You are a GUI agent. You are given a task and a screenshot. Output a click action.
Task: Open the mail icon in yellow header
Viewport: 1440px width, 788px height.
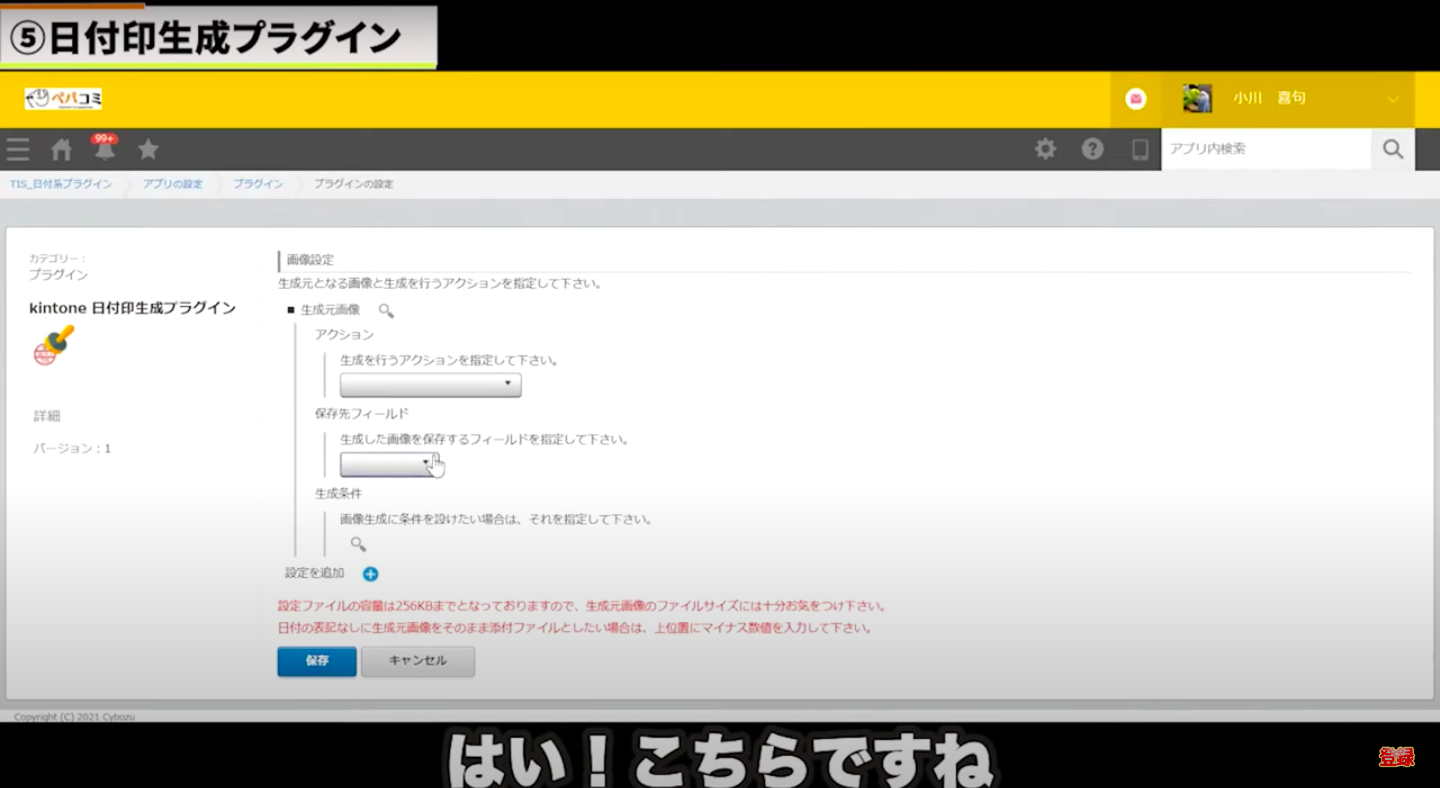[1135, 98]
